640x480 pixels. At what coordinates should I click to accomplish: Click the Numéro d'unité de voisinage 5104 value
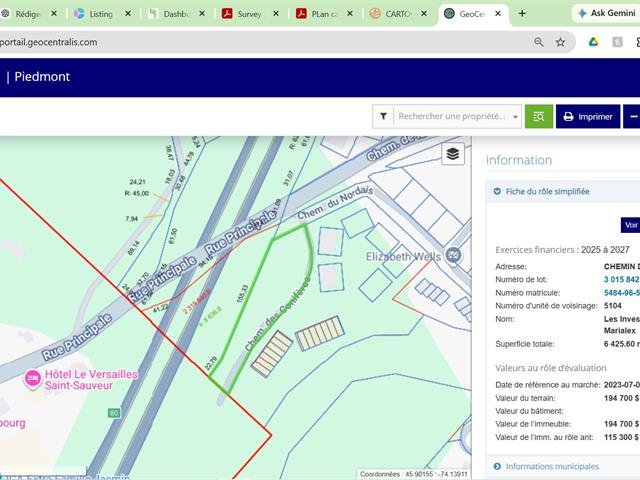[x=613, y=306]
